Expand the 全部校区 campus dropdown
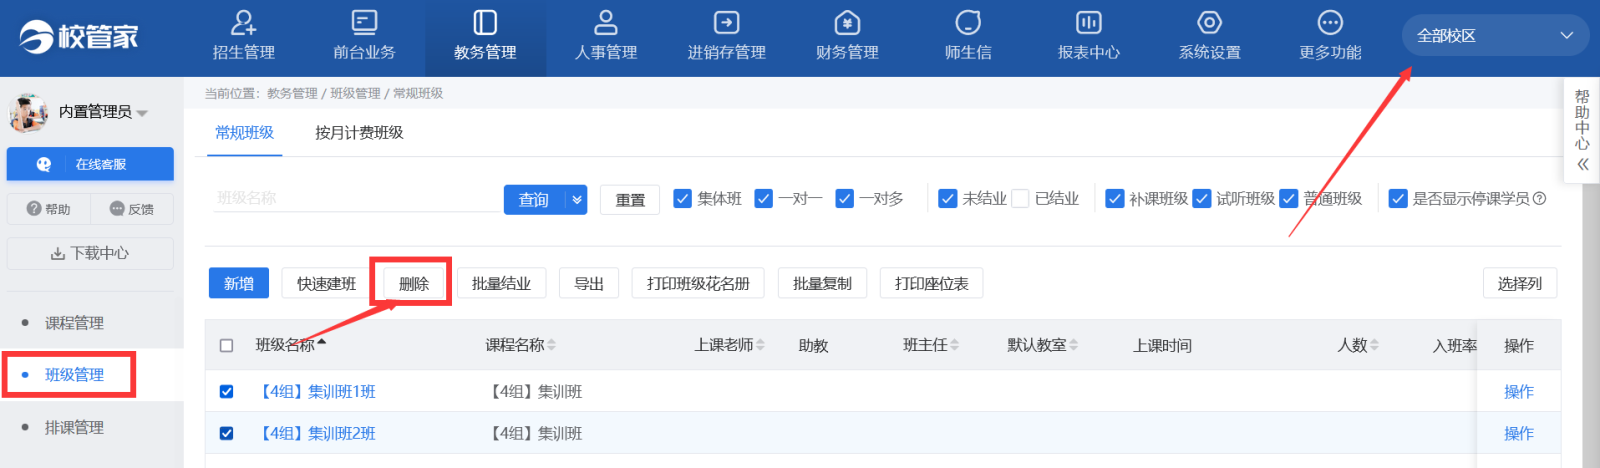This screenshot has width=1600, height=468. (1566, 36)
